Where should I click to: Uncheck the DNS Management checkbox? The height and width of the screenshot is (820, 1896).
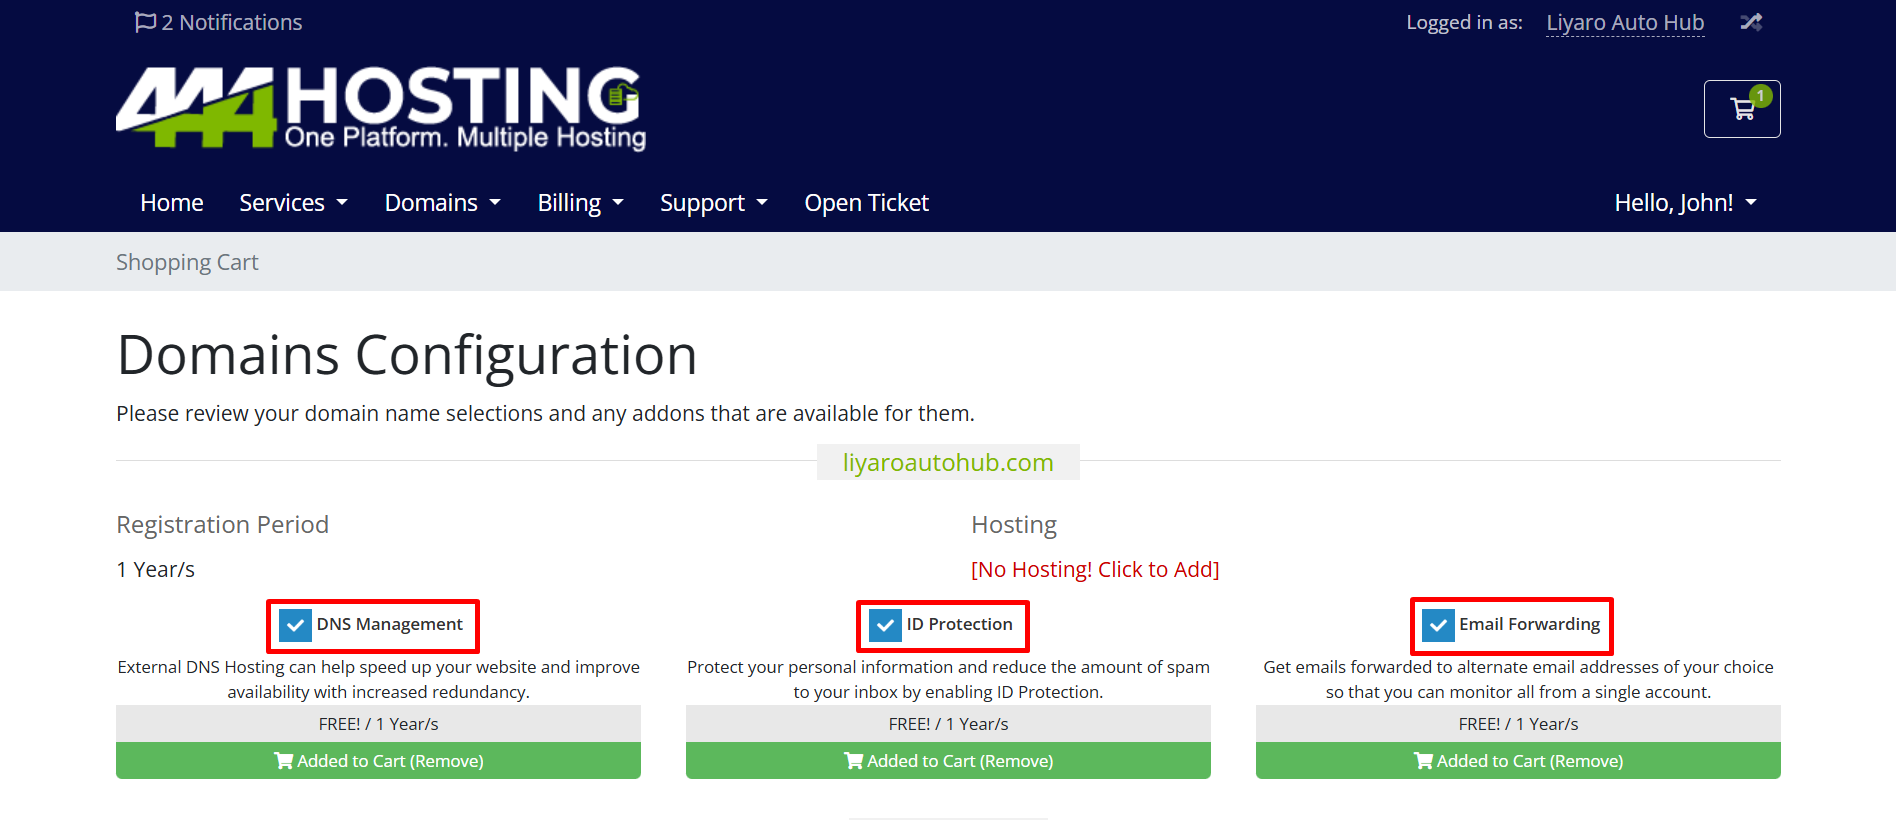[295, 626]
